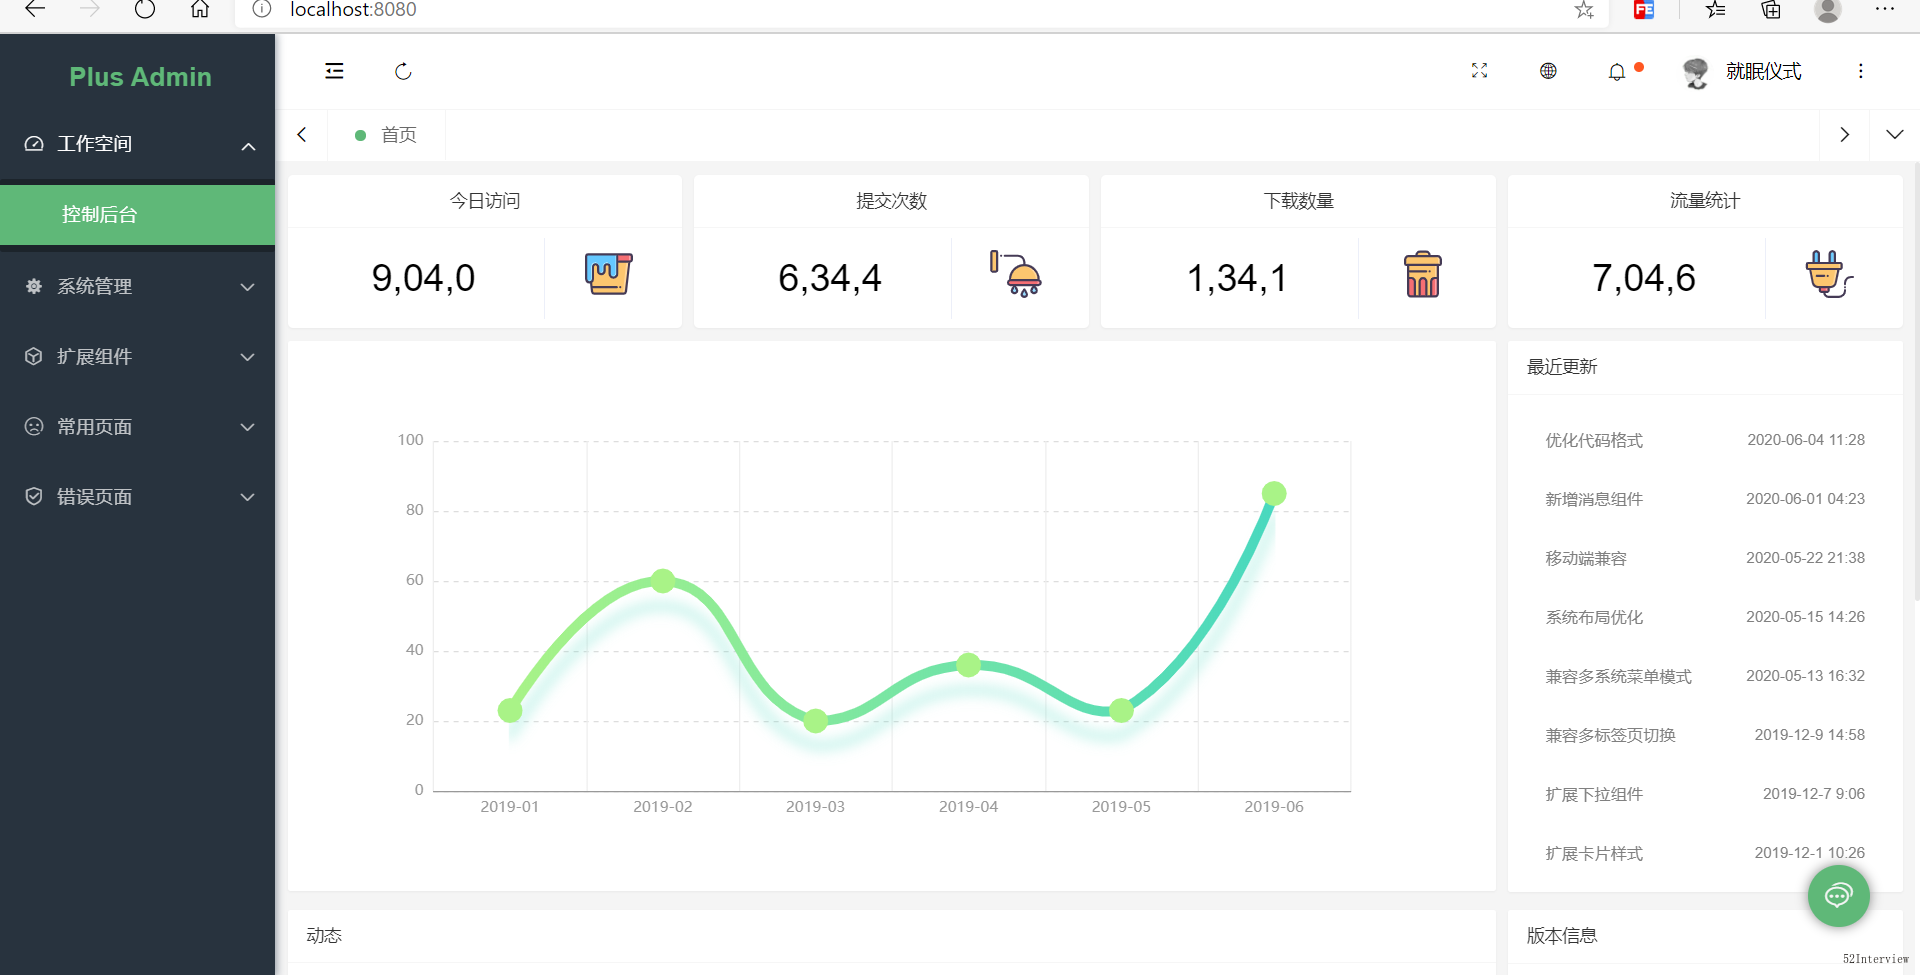Screen dimensions: 1920x975
Task: Toggle fullscreen mode icon
Action: [x=1479, y=71]
